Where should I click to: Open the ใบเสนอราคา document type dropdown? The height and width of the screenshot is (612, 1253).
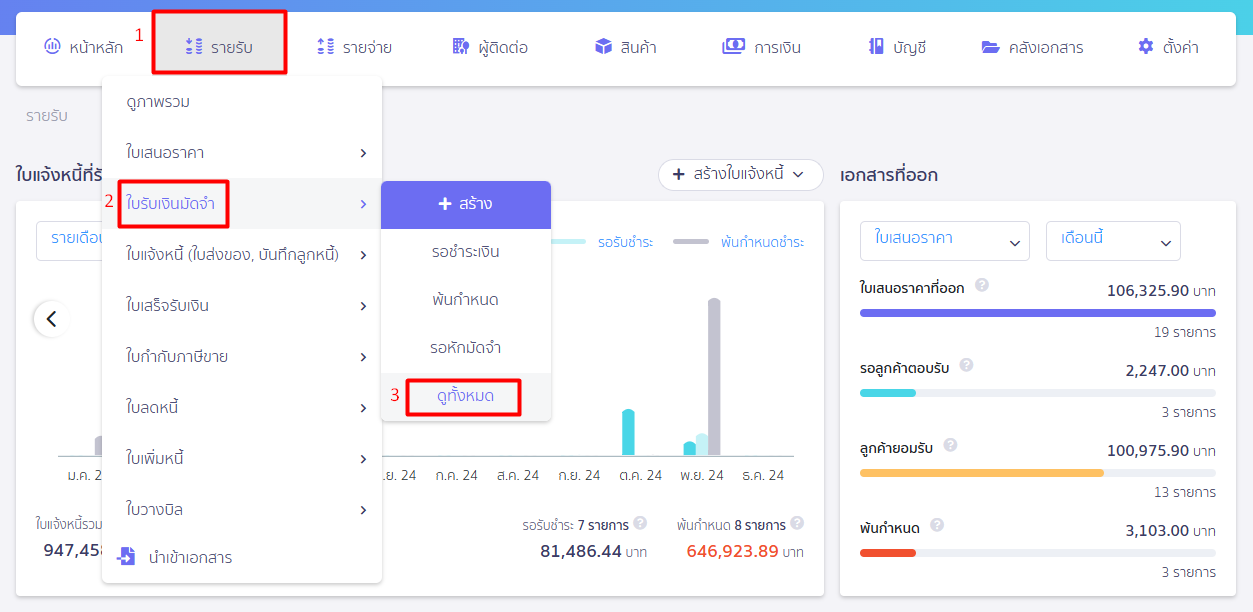click(x=945, y=241)
